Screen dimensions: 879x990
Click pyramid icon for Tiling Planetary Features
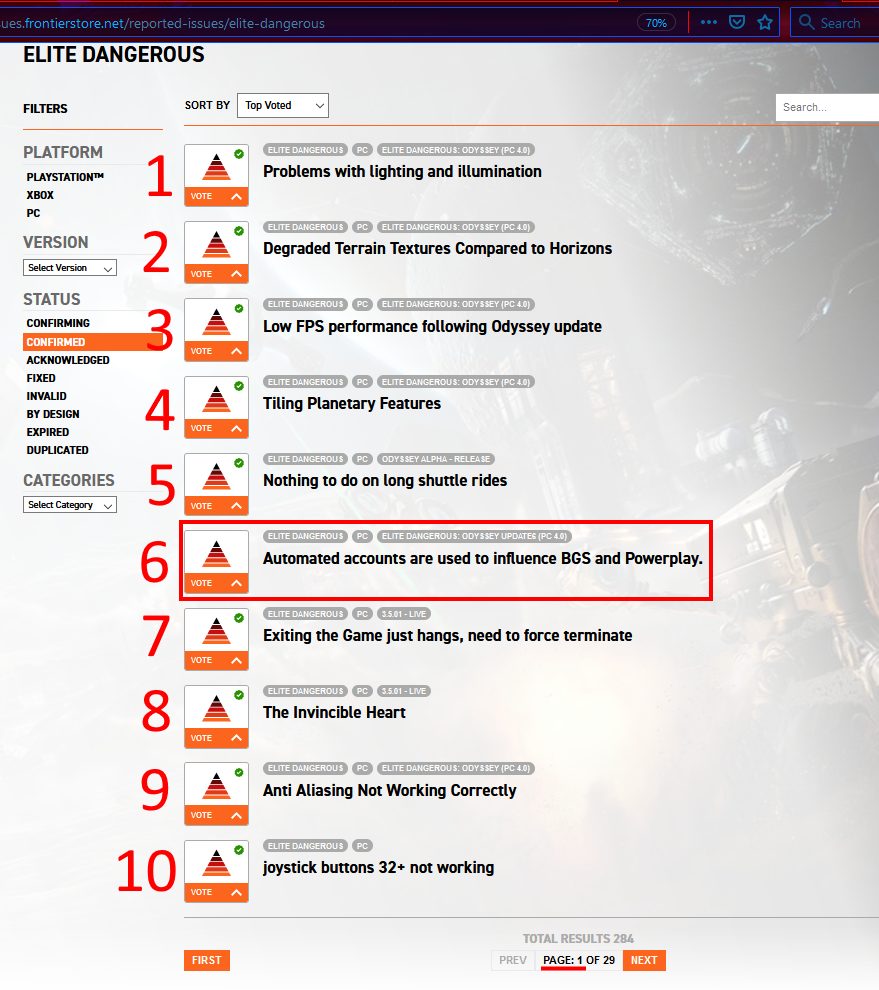coord(217,399)
